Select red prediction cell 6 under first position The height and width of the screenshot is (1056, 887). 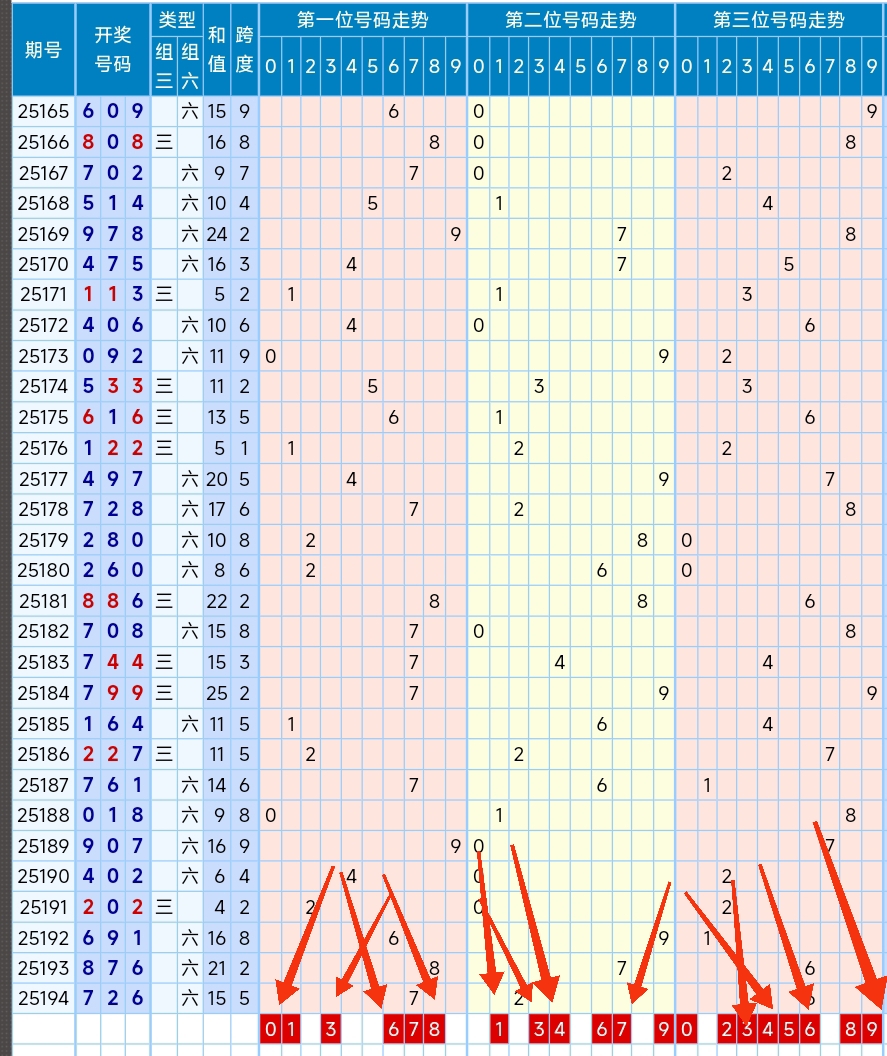coord(393,1029)
